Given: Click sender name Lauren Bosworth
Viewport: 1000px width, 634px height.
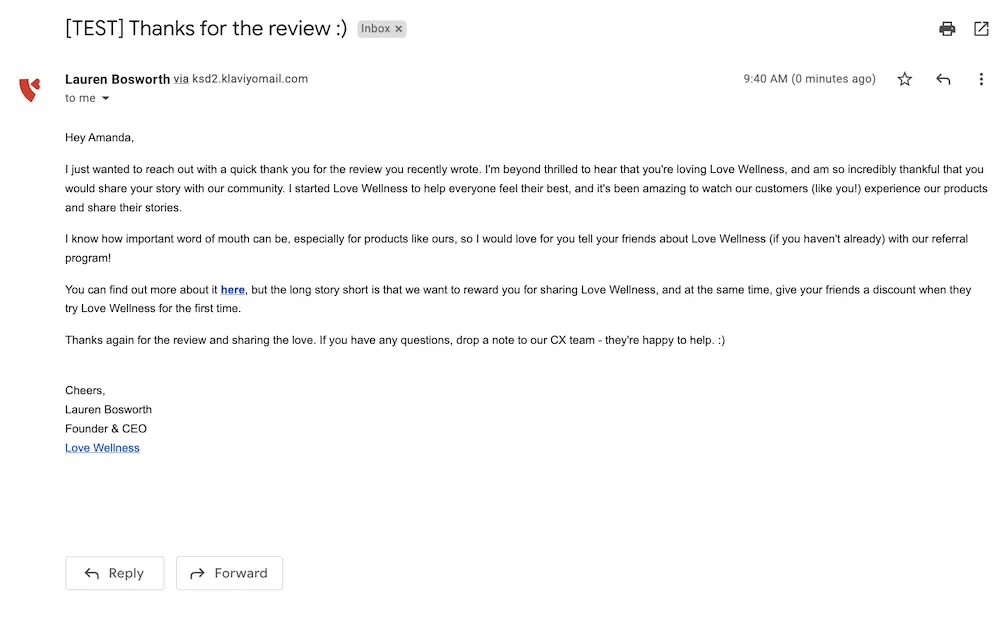Looking at the screenshot, I should (117, 79).
